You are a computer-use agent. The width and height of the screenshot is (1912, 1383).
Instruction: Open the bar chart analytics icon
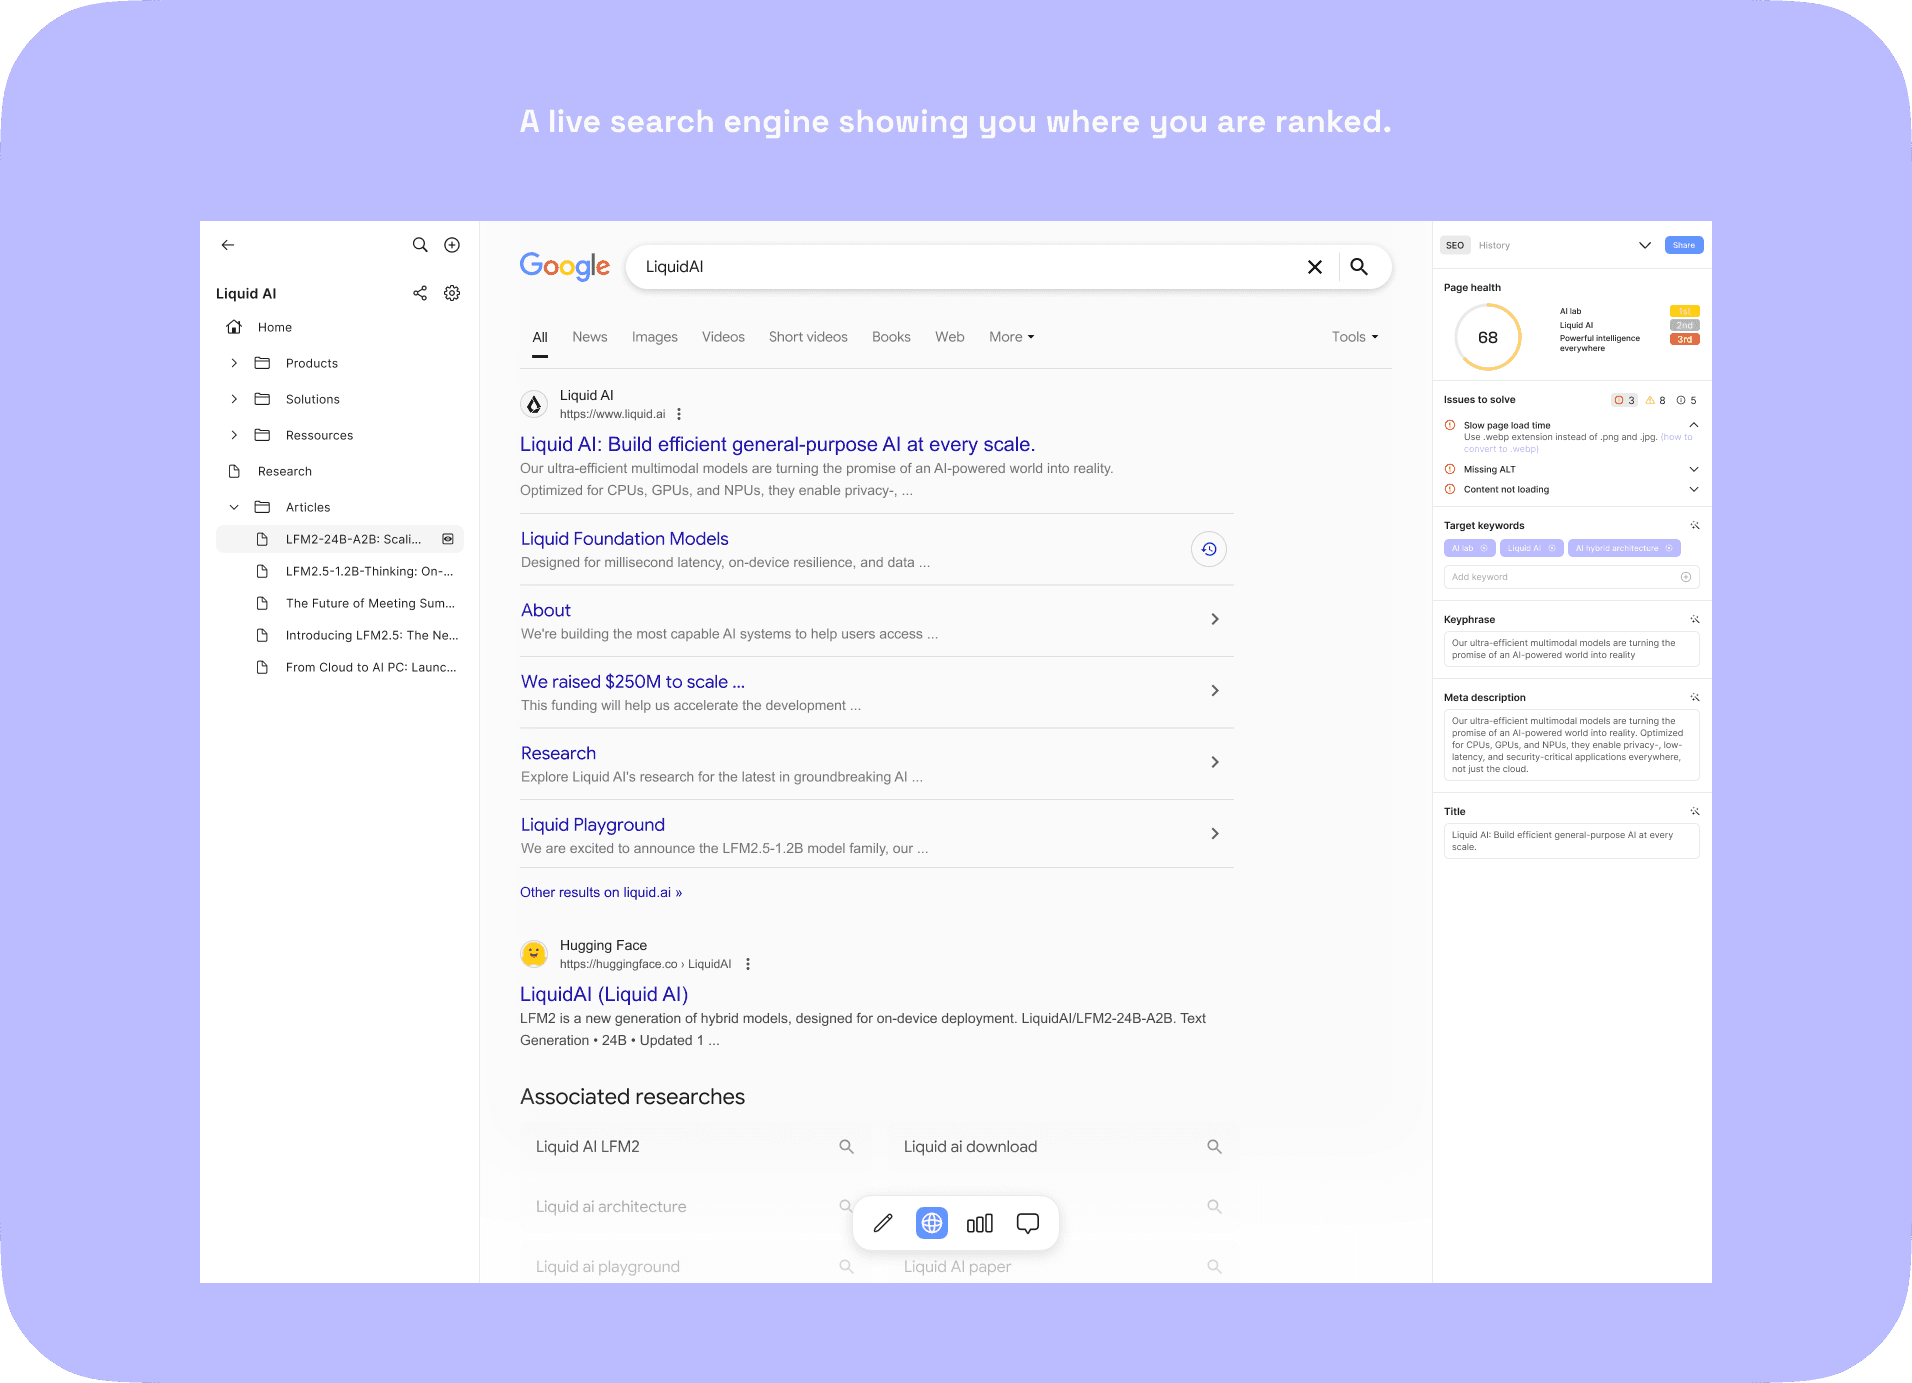point(980,1223)
